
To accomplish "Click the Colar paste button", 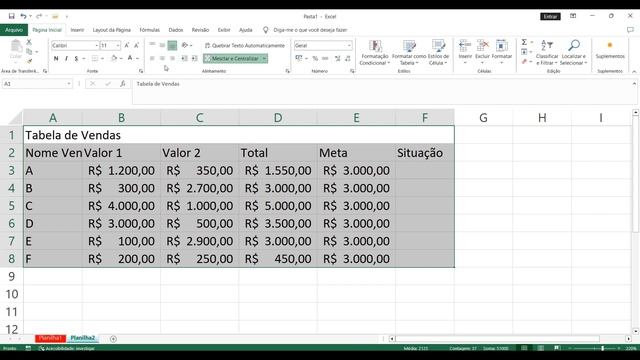I will click(16, 50).
